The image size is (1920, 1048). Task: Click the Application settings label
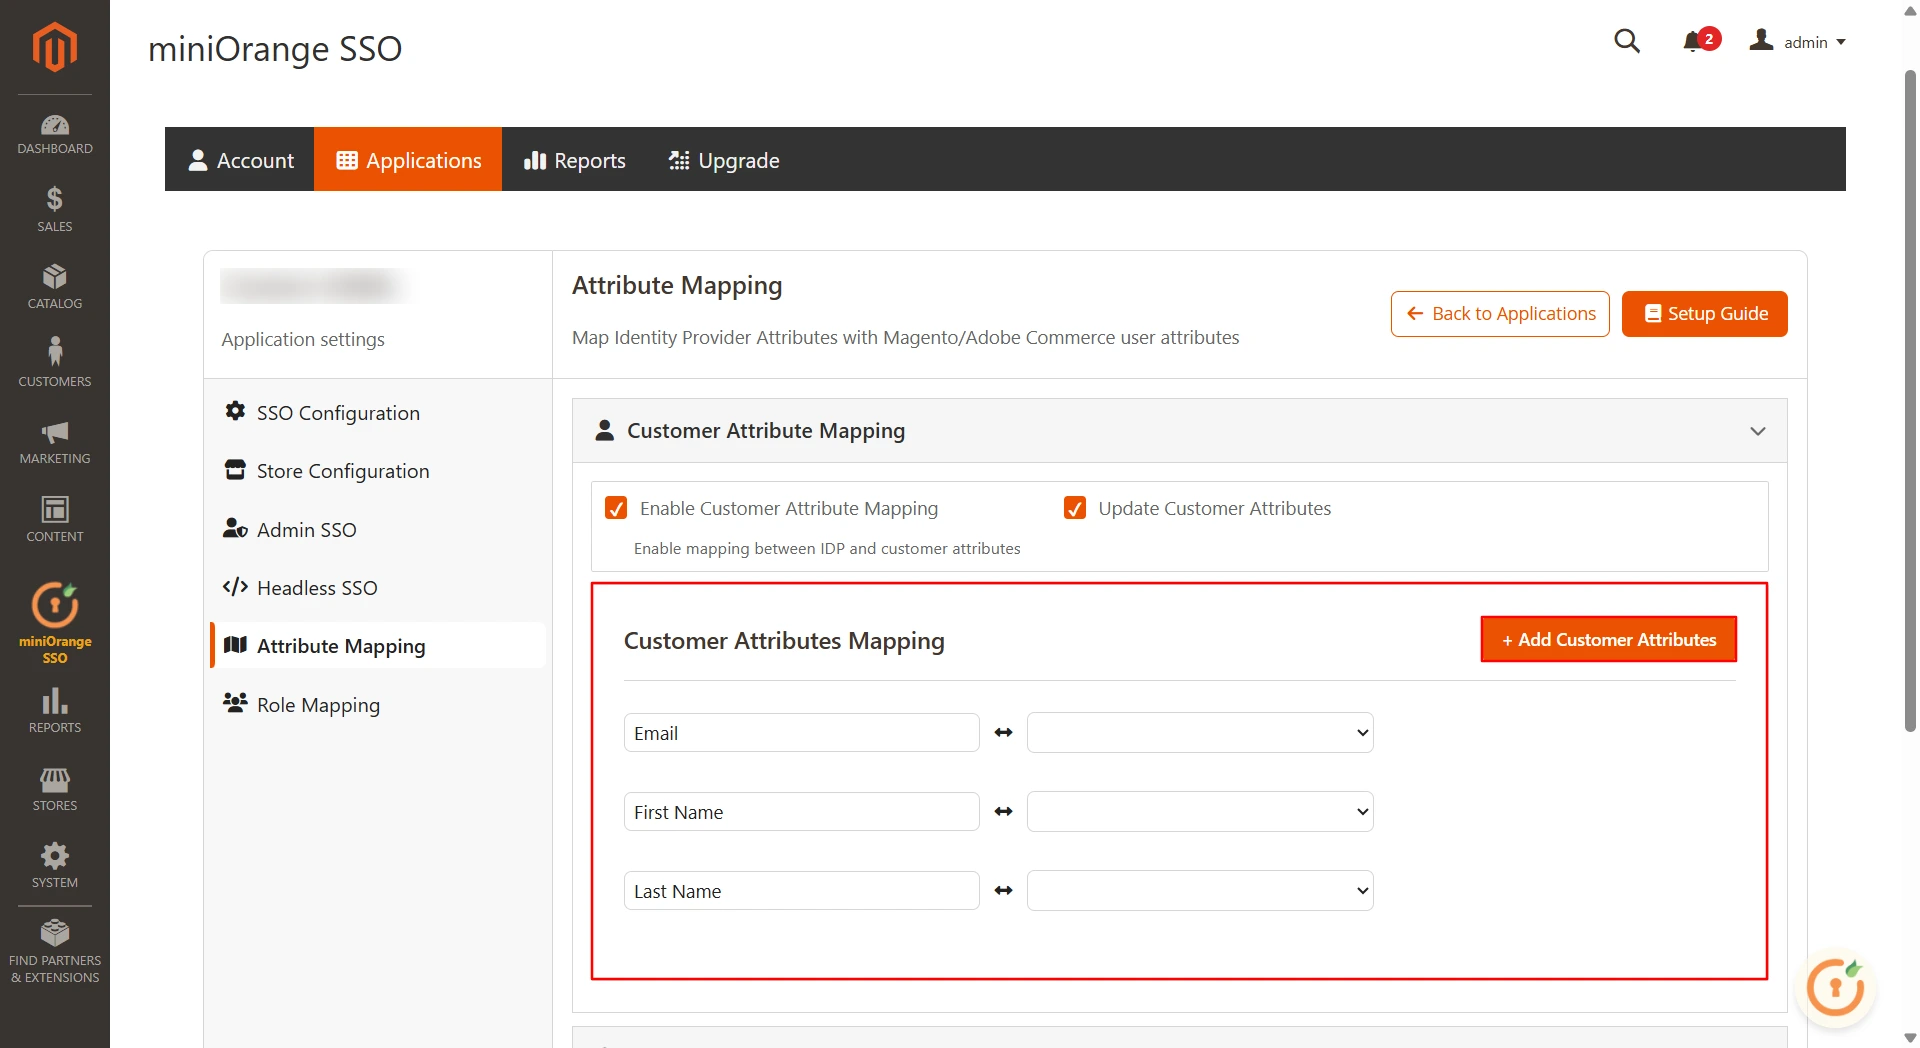pyautogui.click(x=303, y=339)
